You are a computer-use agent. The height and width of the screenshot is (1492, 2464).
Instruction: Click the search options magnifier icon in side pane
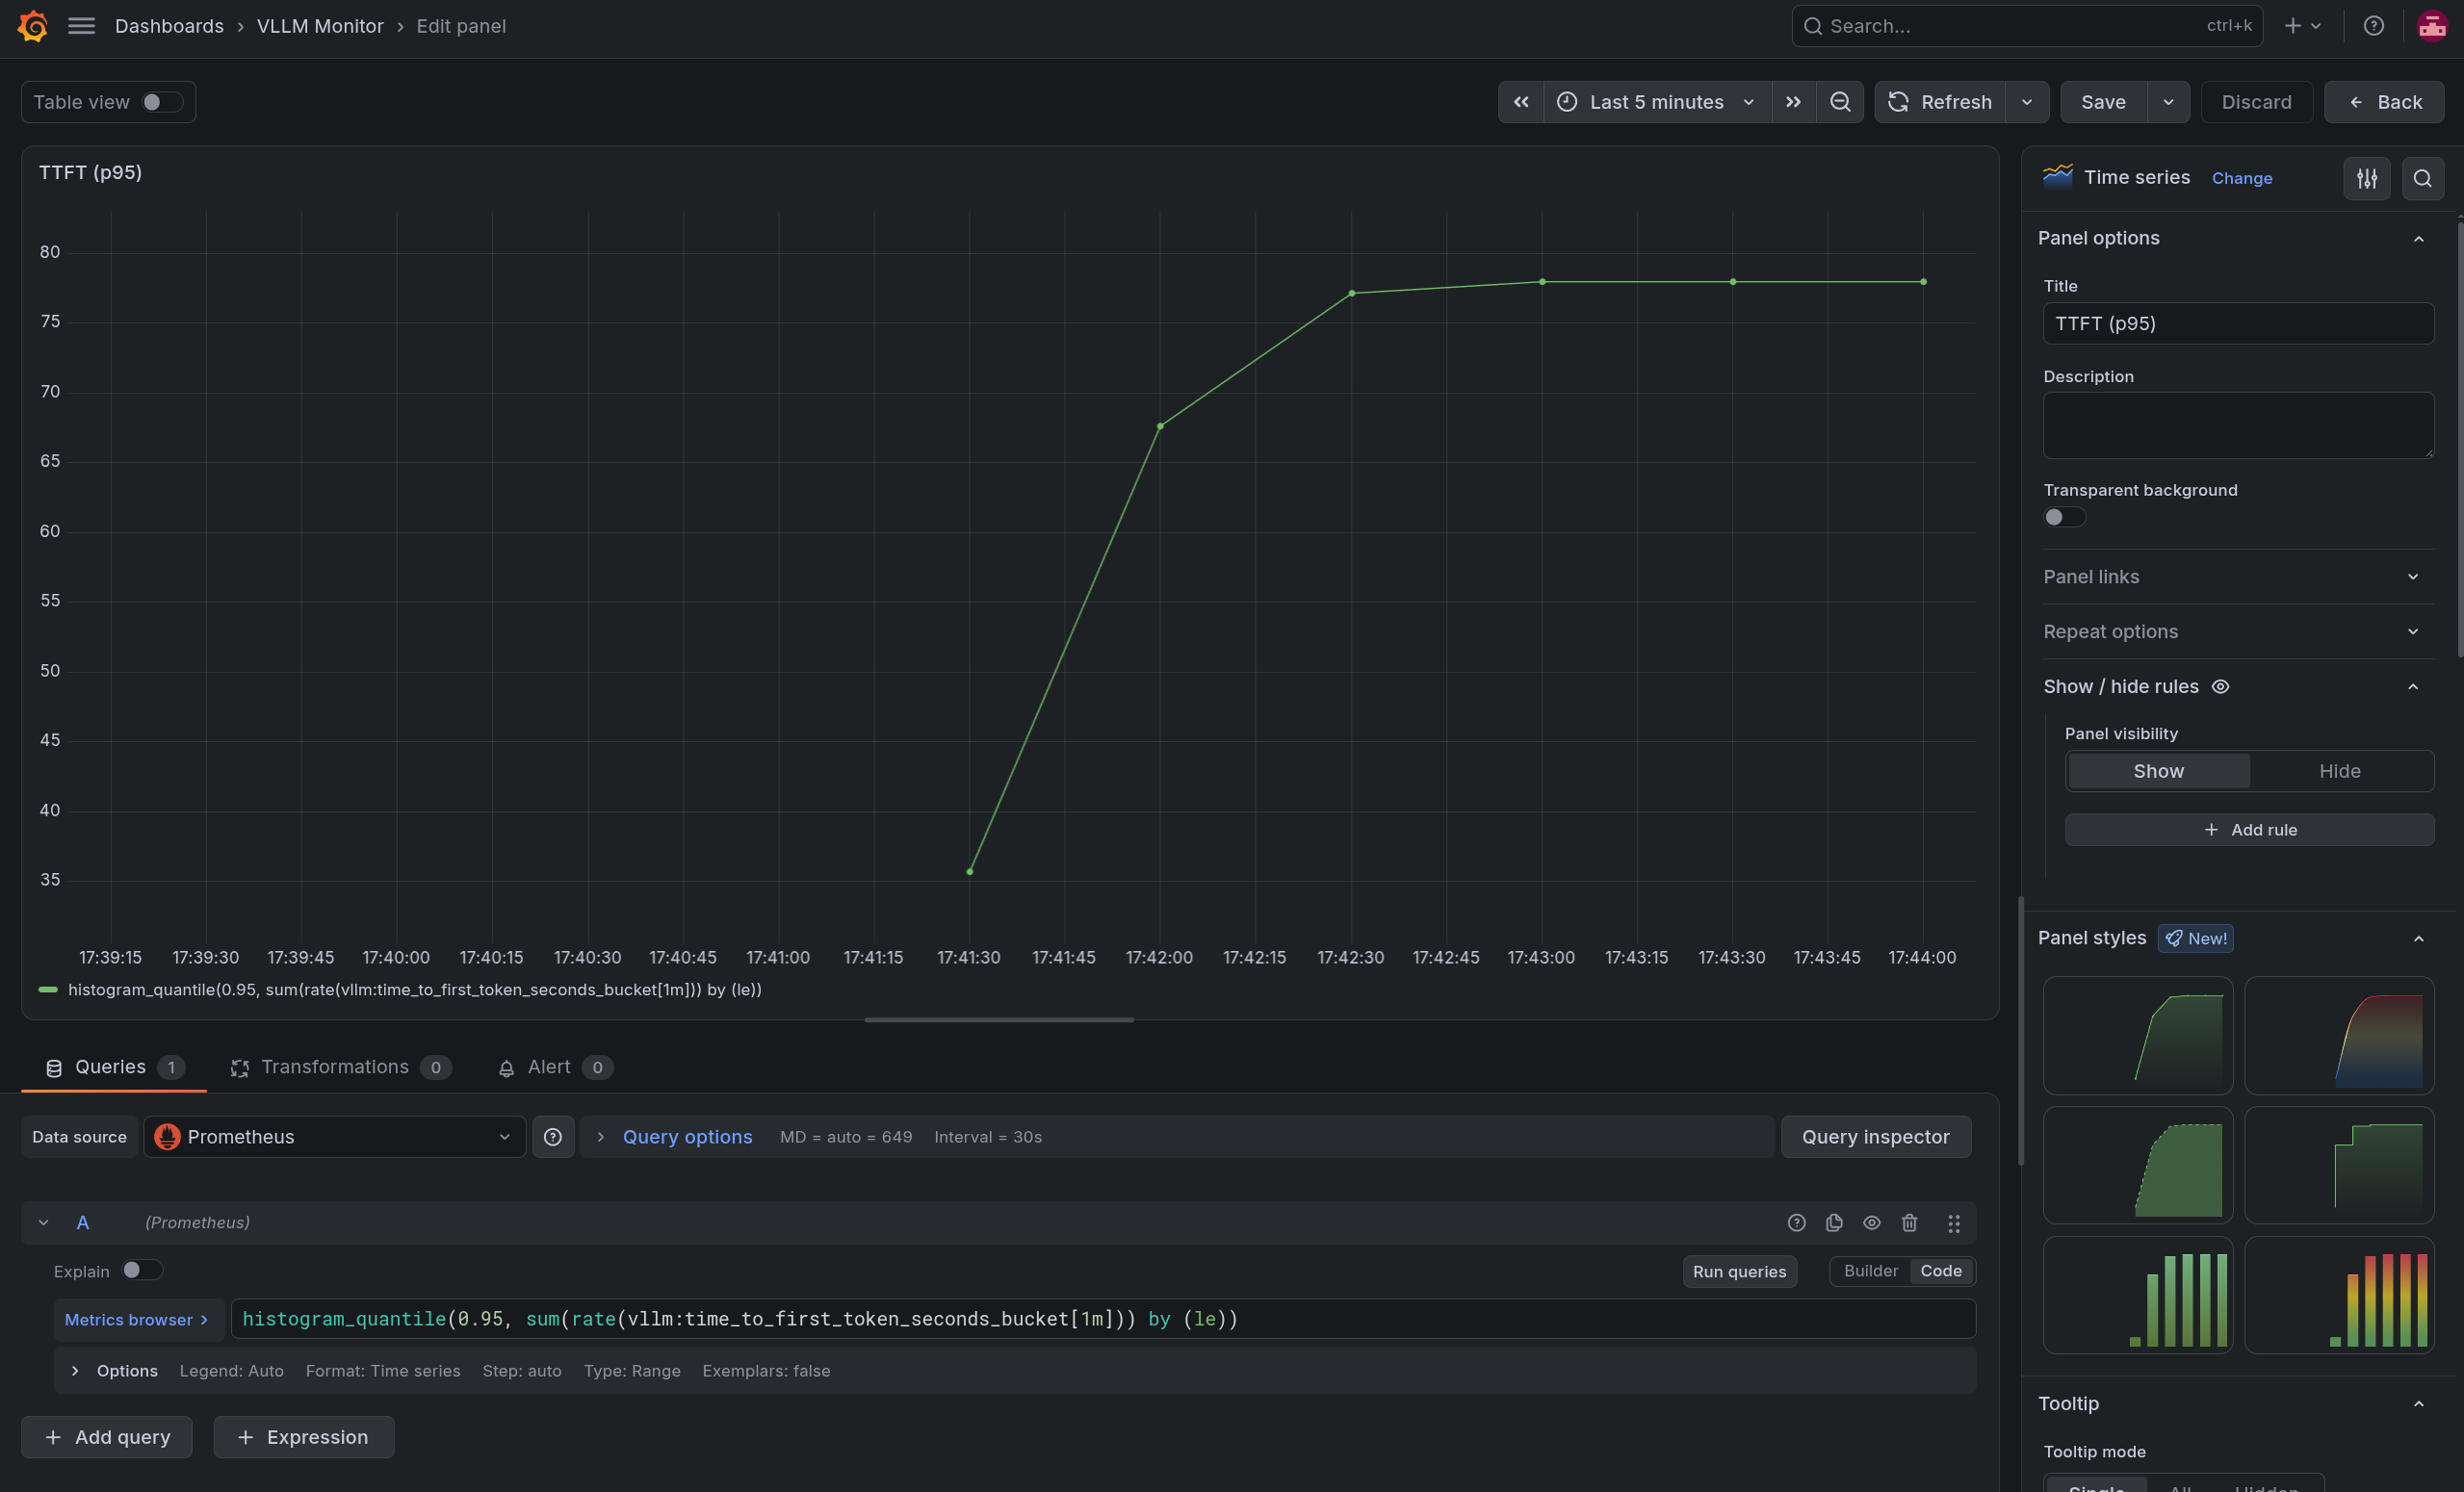tap(2422, 178)
